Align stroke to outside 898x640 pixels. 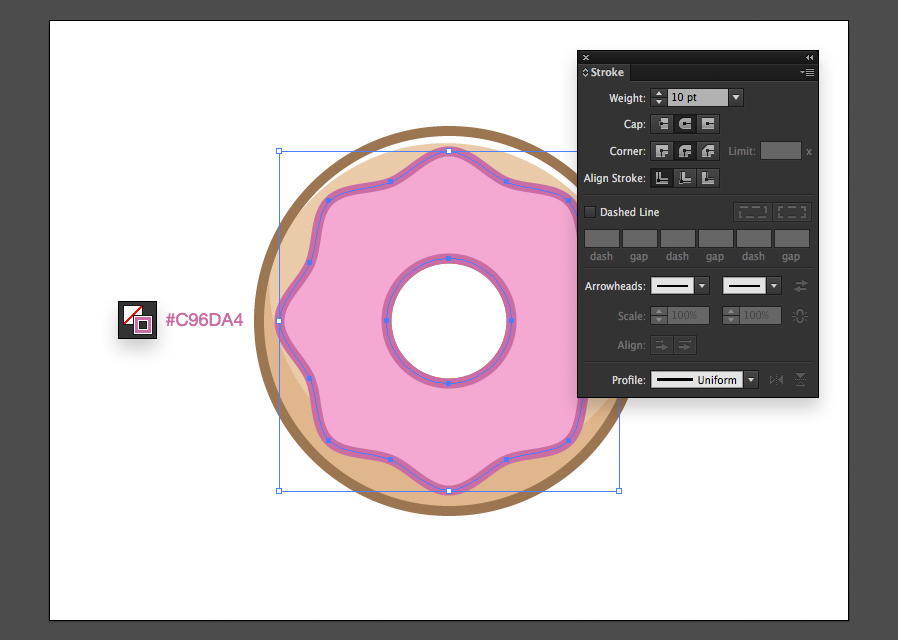click(x=708, y=178)
